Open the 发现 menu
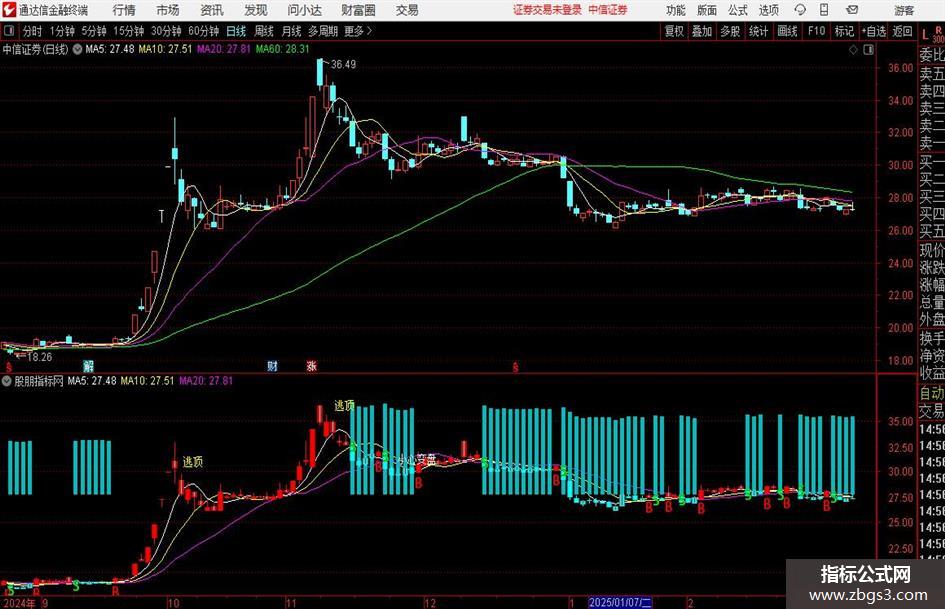Screen dimensions: 945x609 256,10
